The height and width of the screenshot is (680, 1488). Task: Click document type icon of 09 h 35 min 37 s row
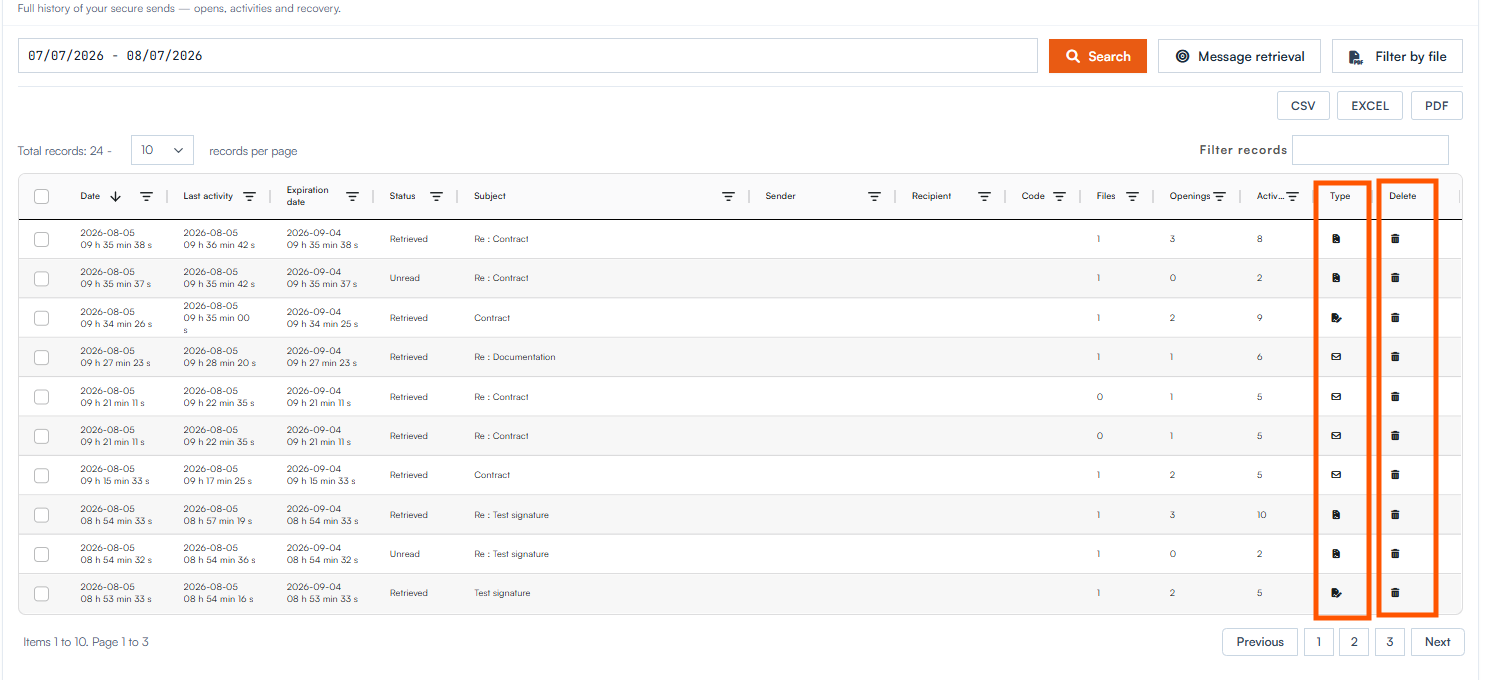pos(1336,278)
